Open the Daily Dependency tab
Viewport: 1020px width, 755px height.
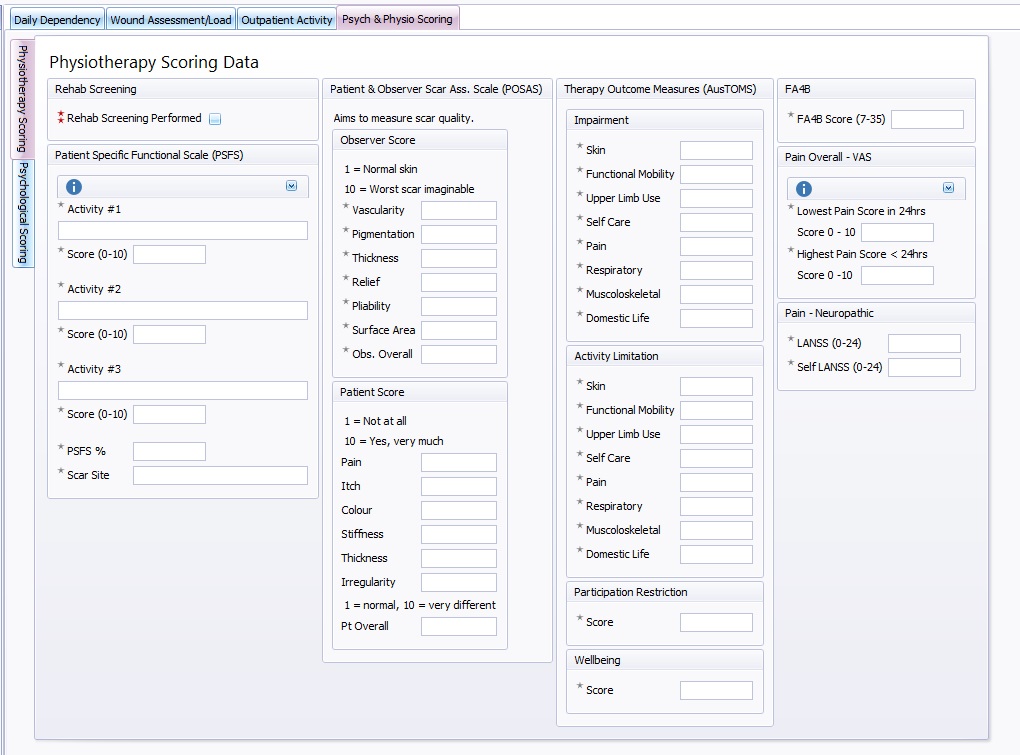click(x=57, y=19)
